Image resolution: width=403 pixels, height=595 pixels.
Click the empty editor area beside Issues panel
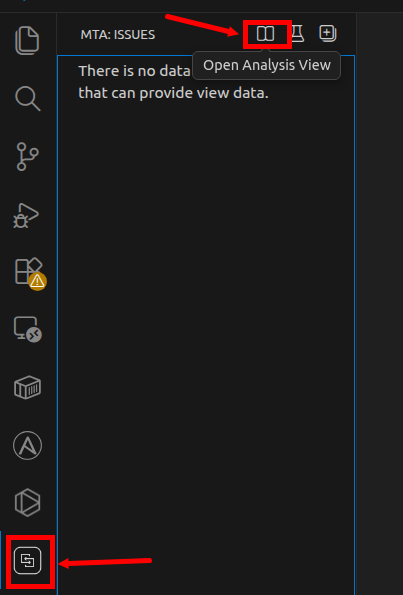[379, 304]
